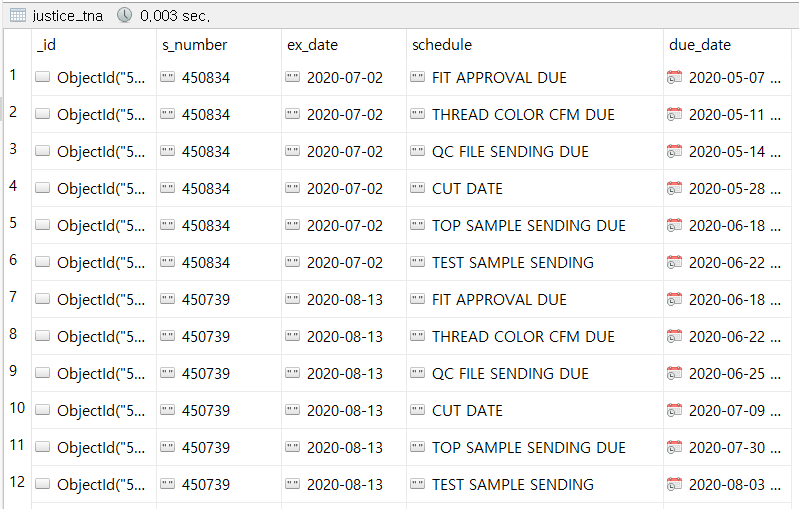The width and height of the screenshot is (799, 509).
Task: Select the TOP SAMPLE SENDING DUE cell in row 11
Action: (528, 448)
